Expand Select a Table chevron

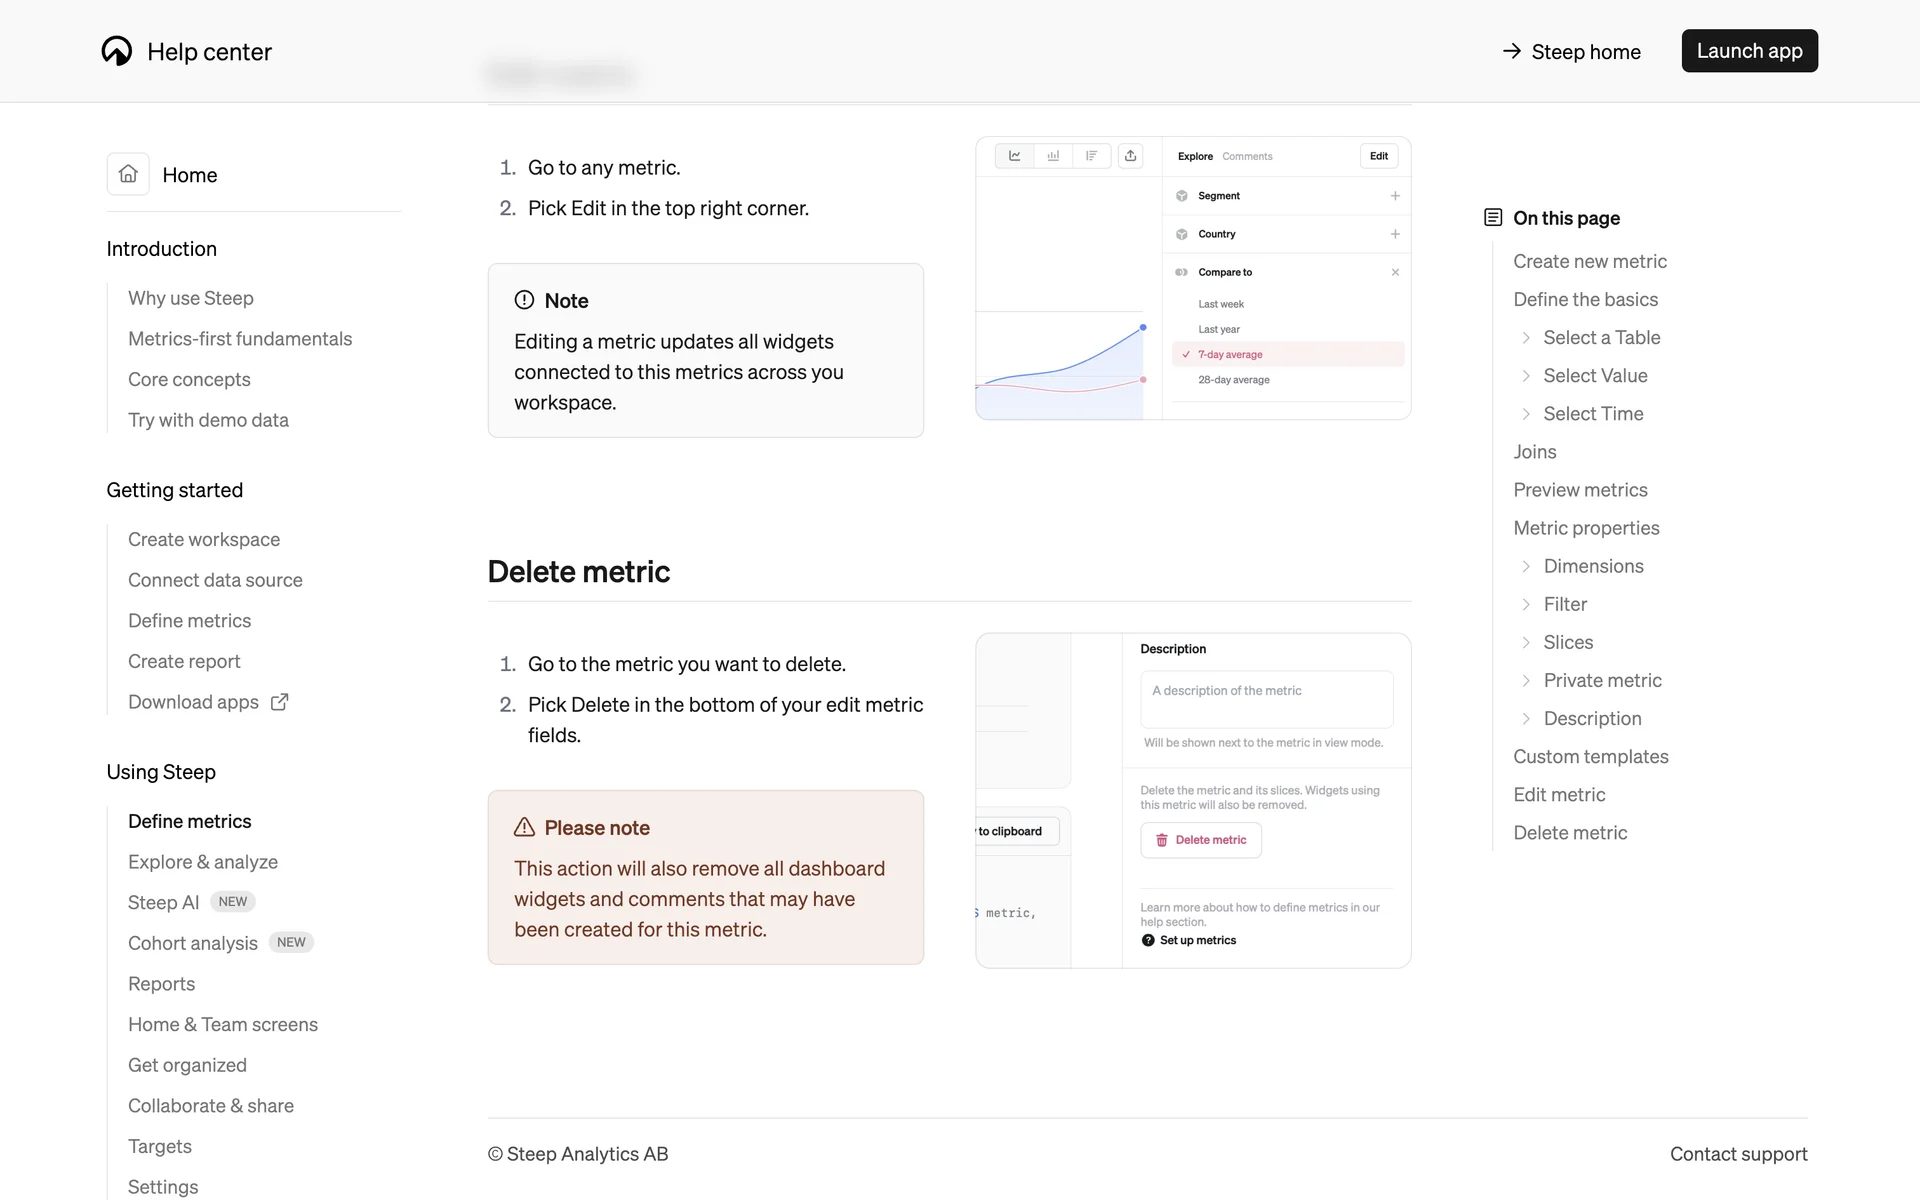(1526, 338)
